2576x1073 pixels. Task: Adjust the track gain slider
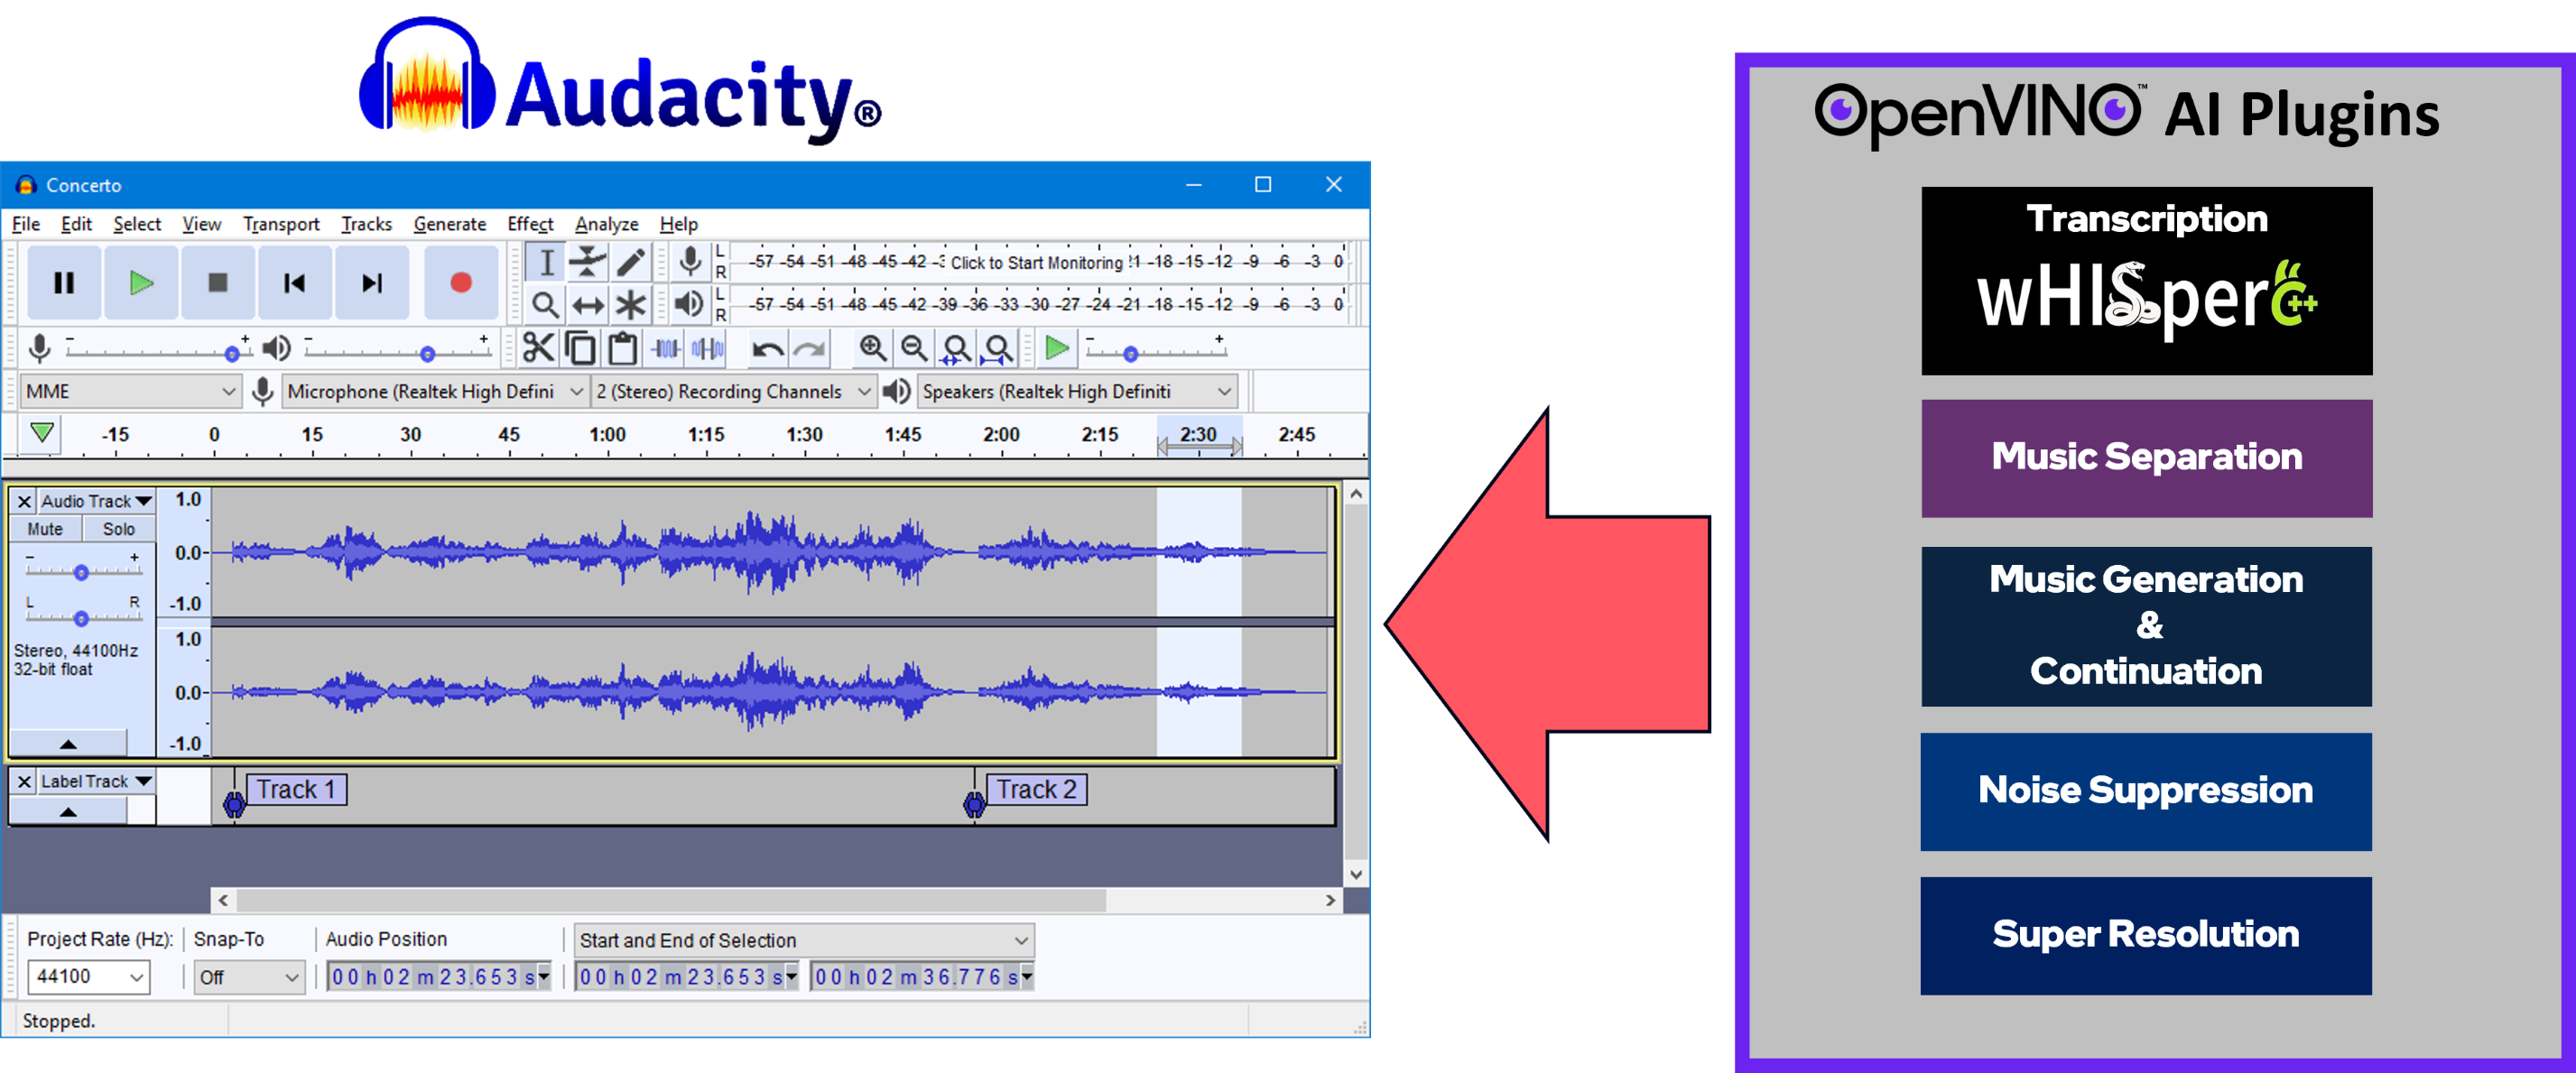click(x=81, y=572)
